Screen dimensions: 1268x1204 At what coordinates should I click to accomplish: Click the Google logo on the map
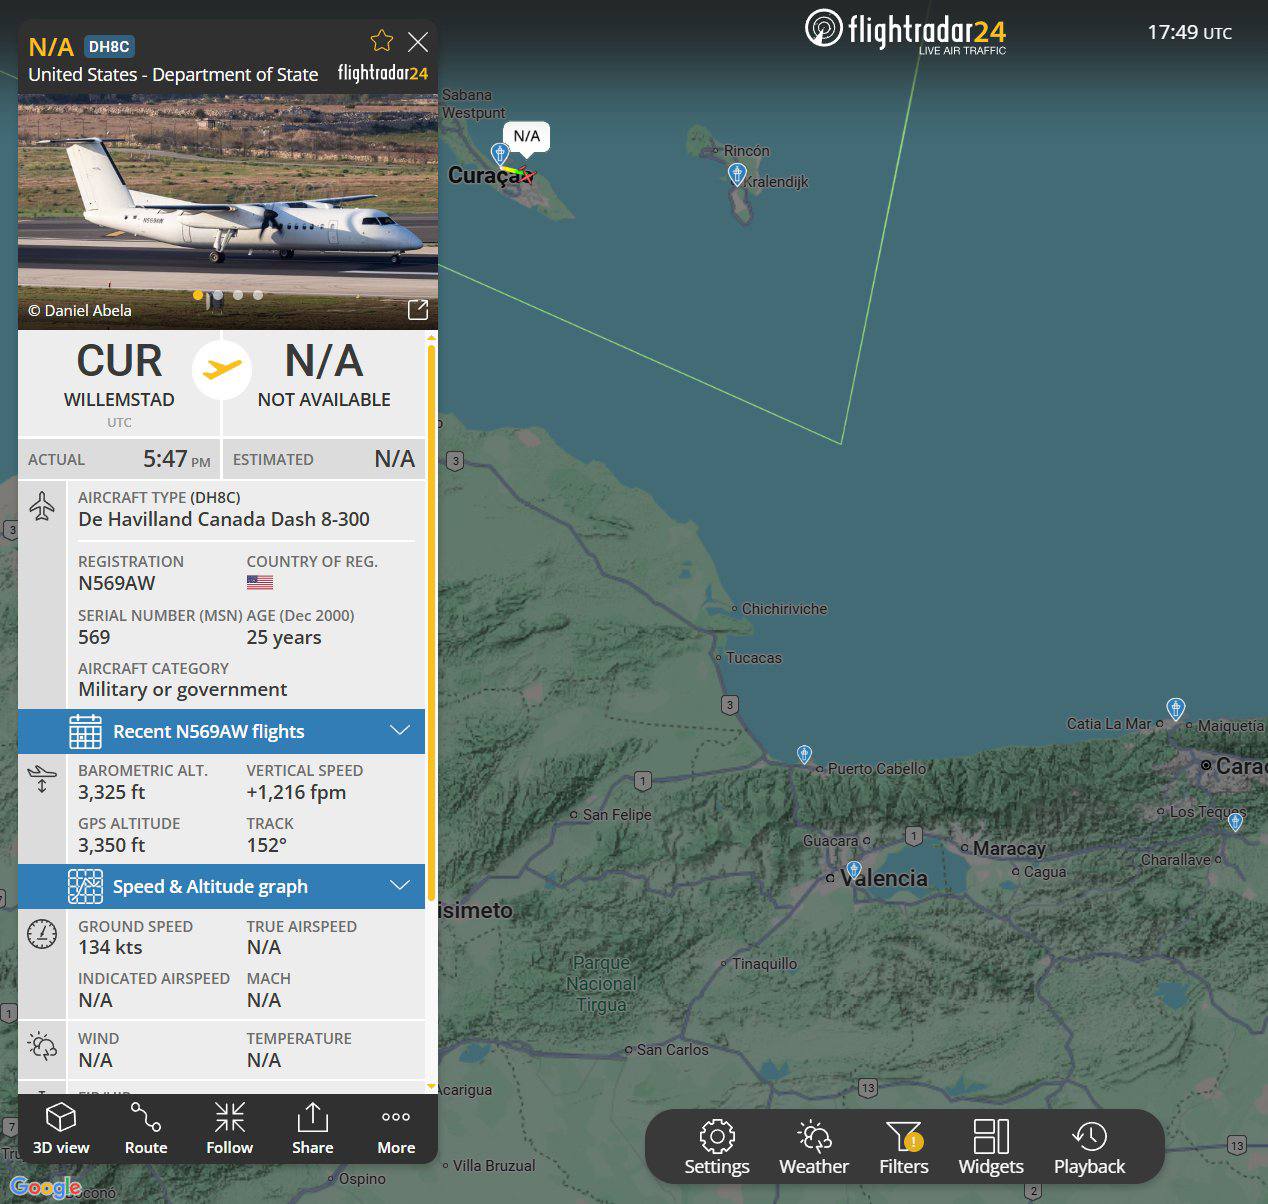46,1187
